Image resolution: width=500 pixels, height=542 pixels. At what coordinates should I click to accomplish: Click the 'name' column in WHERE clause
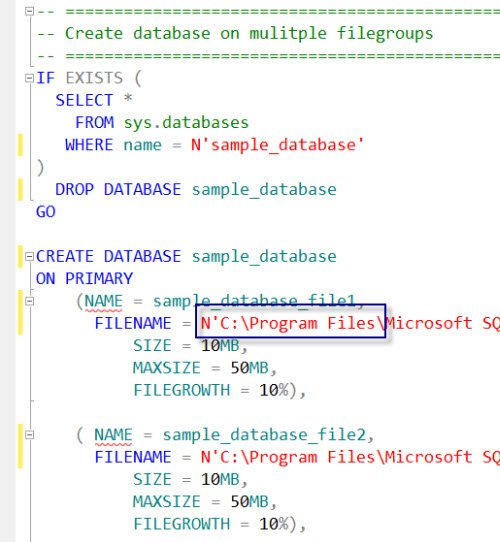[142, 145]
